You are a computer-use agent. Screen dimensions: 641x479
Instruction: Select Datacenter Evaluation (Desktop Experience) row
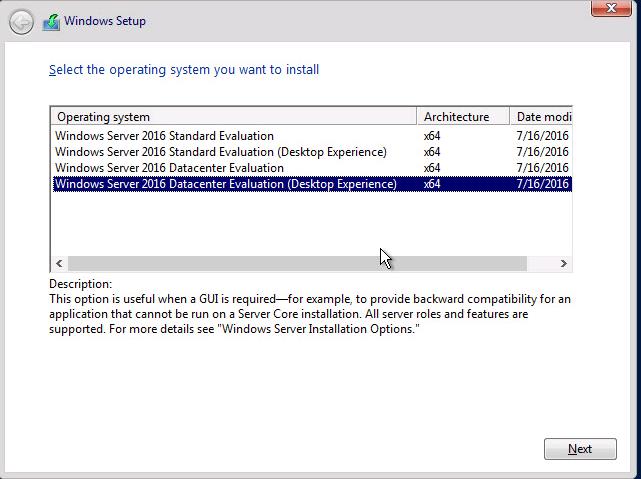pos(312,184)
